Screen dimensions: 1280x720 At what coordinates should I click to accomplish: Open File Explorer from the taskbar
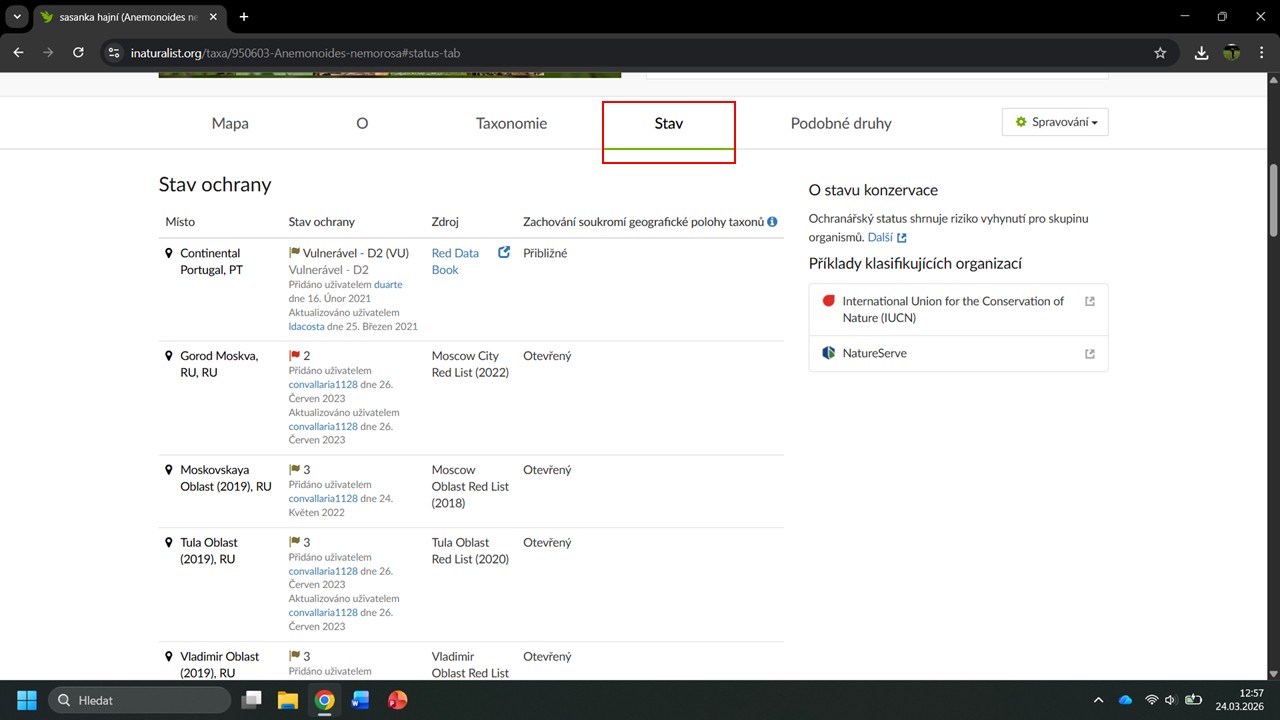point(288,700)
